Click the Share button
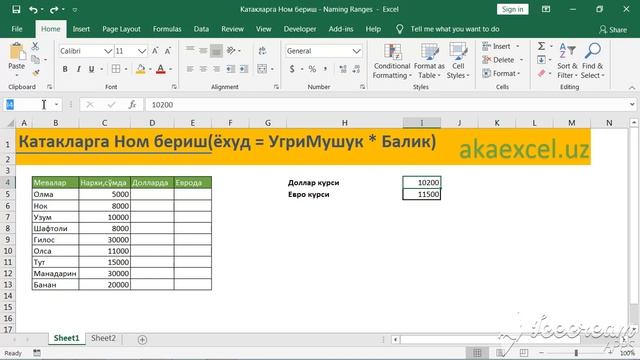Viewport: 640px width, 360px height. point(613,29)
